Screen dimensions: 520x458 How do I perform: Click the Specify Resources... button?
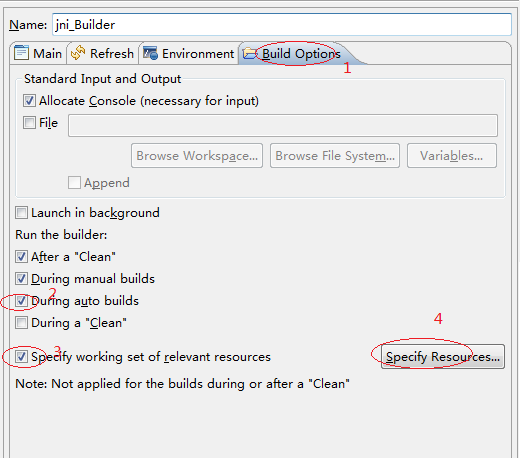443,357
